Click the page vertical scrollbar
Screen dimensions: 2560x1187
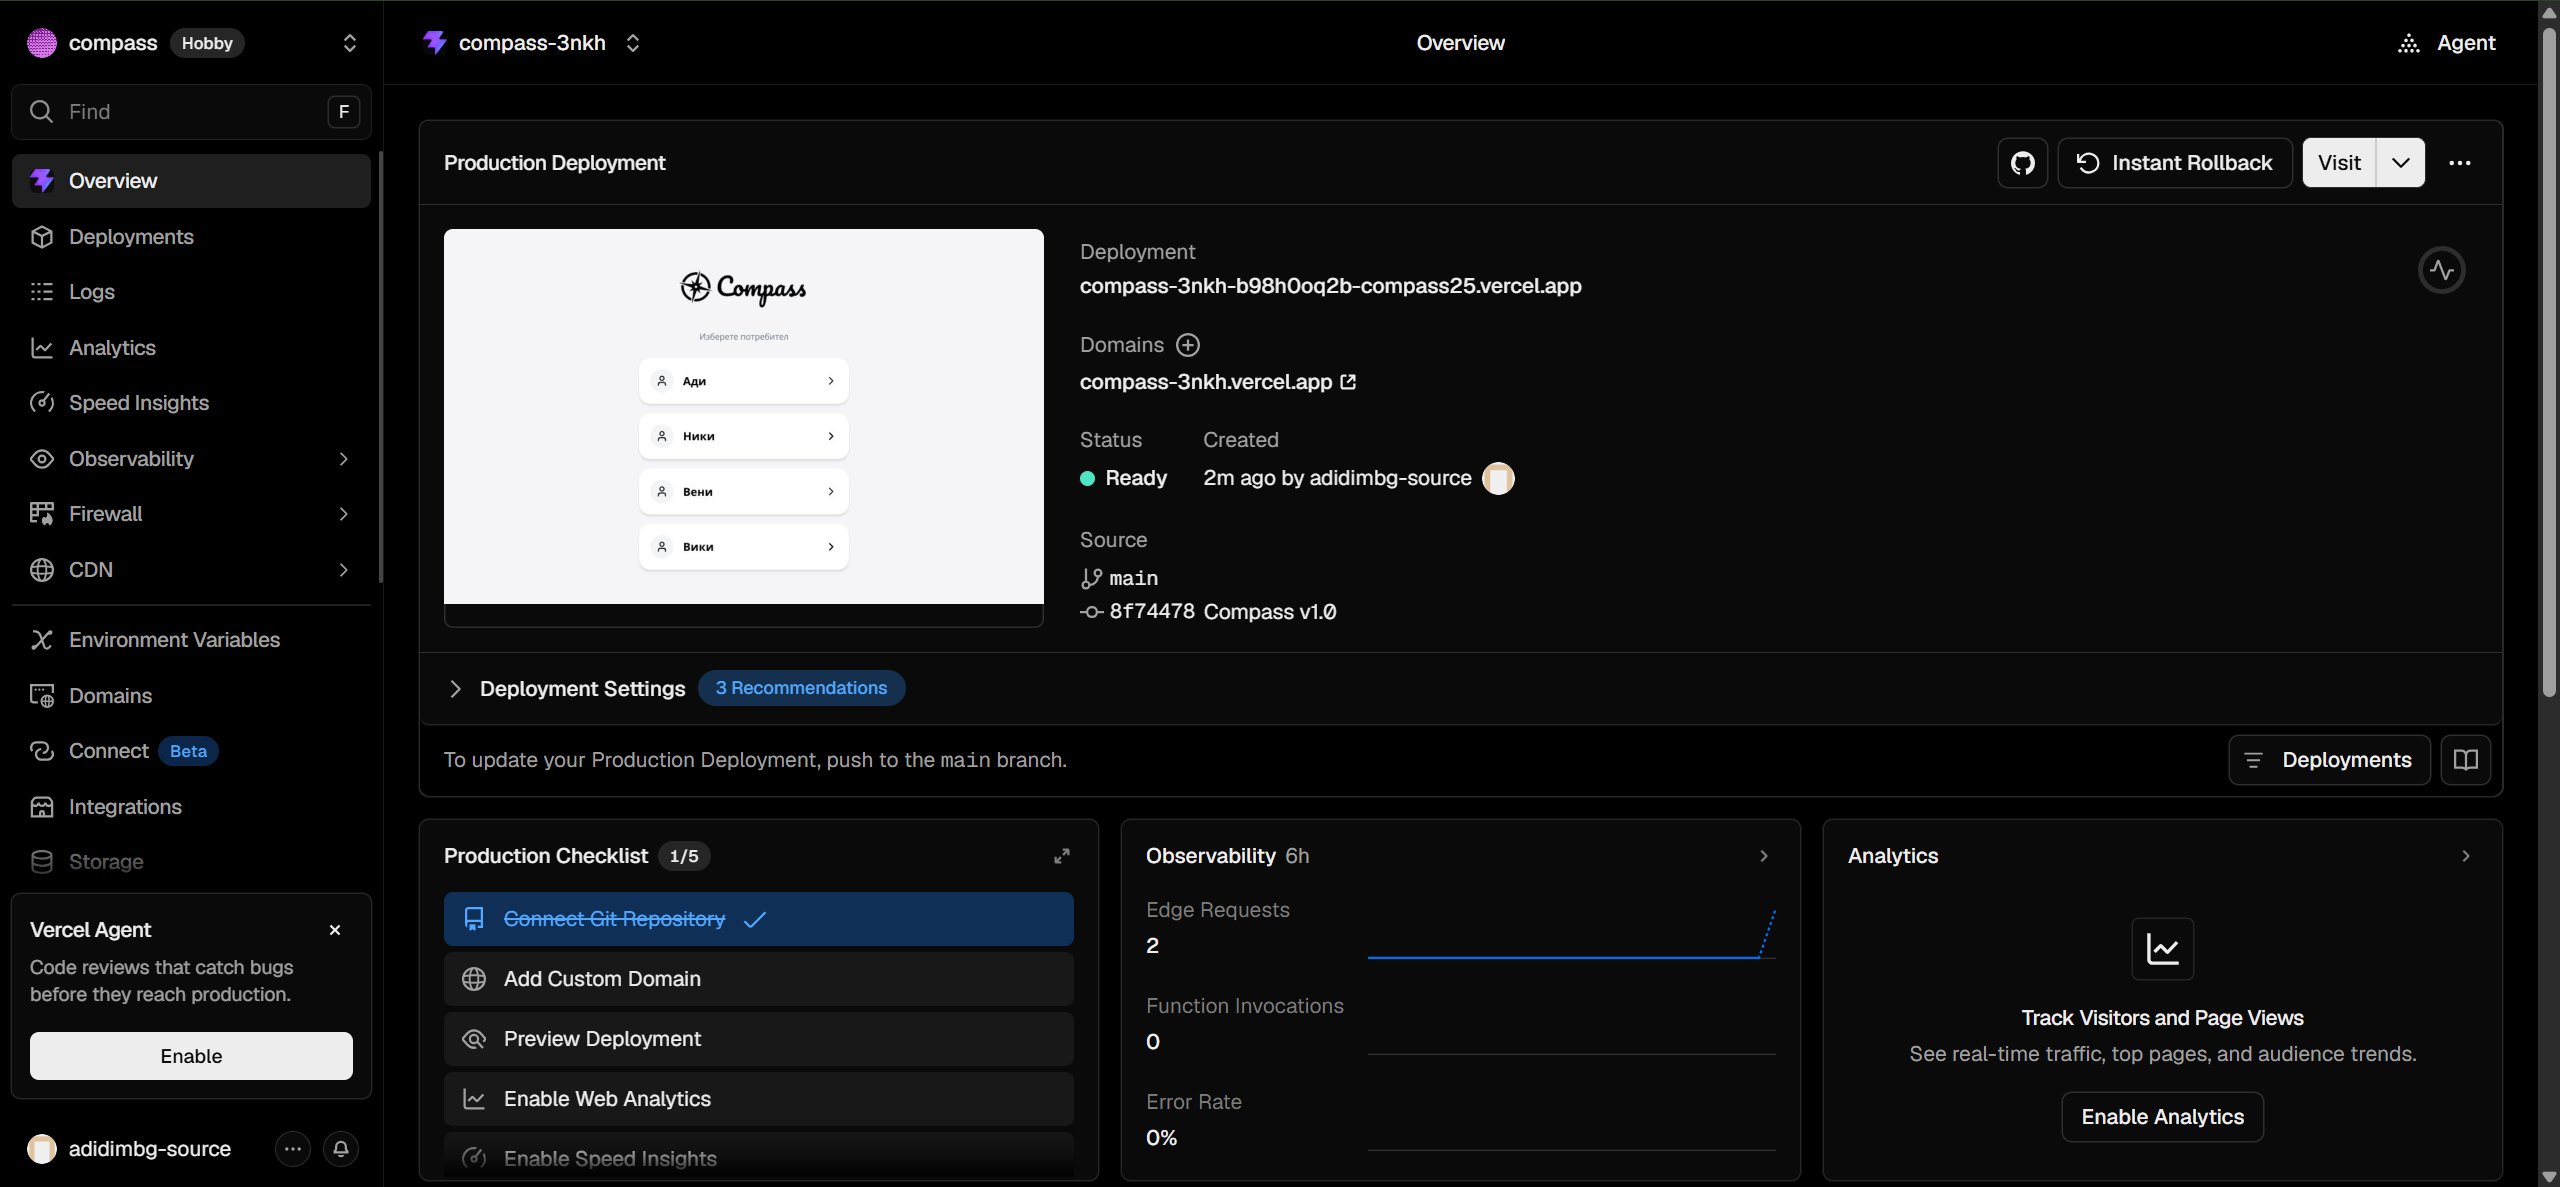2549,360
